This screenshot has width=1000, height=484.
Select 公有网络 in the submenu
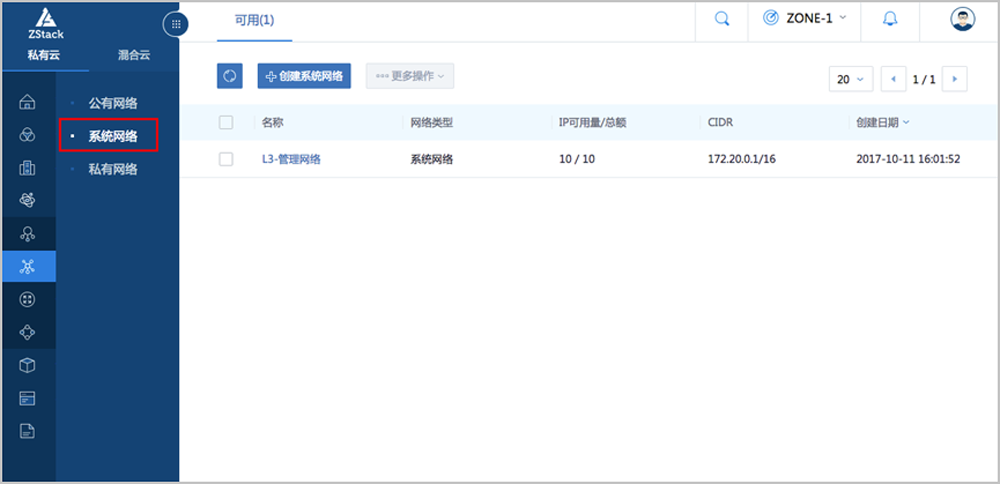tap(113, 103)
